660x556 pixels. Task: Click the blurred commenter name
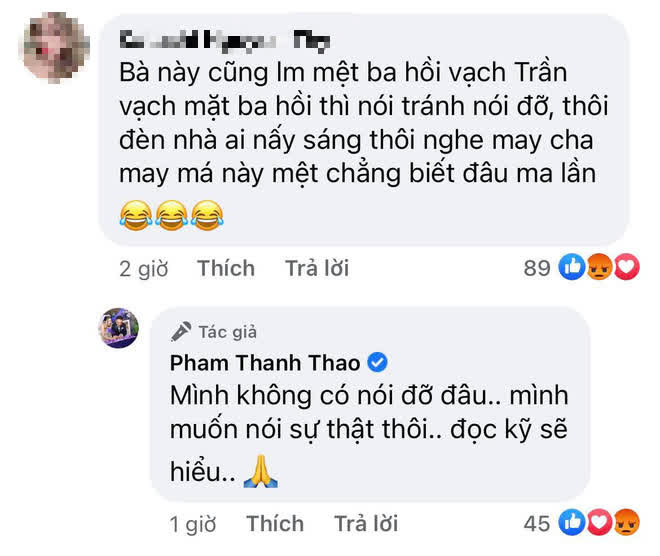coord(224,41)
